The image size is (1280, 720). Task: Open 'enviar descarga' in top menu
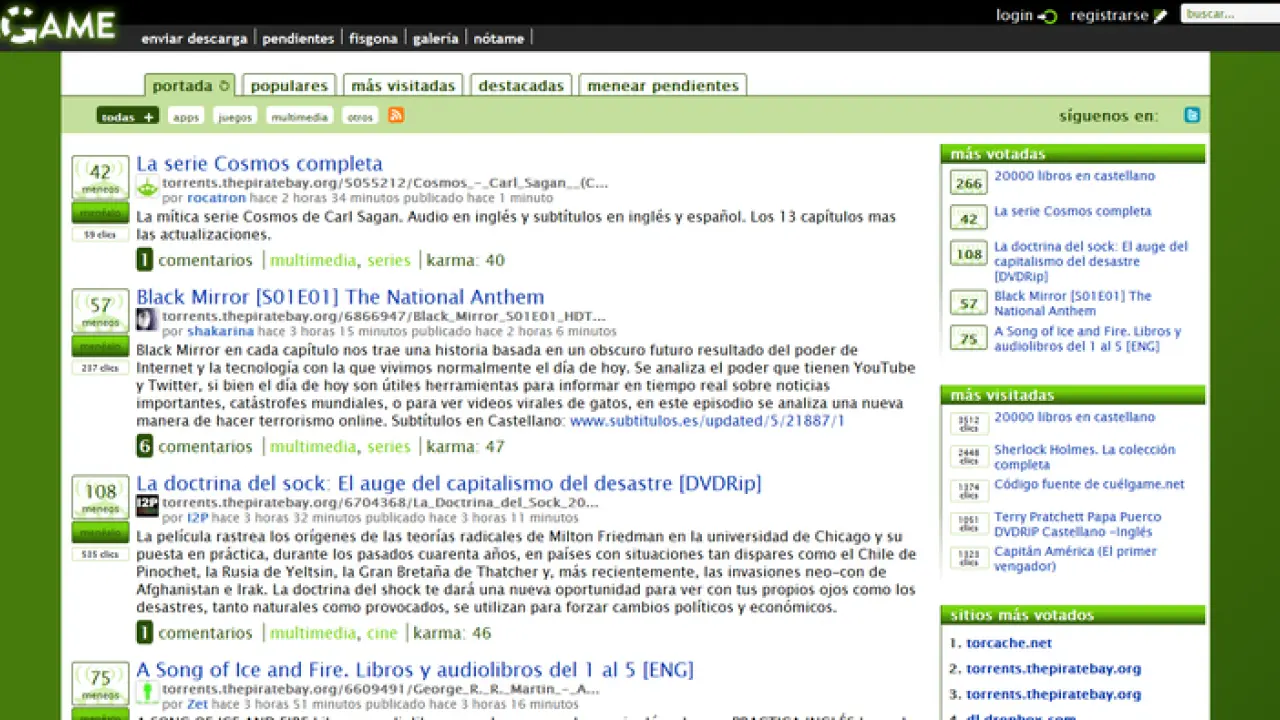point(194,39)
